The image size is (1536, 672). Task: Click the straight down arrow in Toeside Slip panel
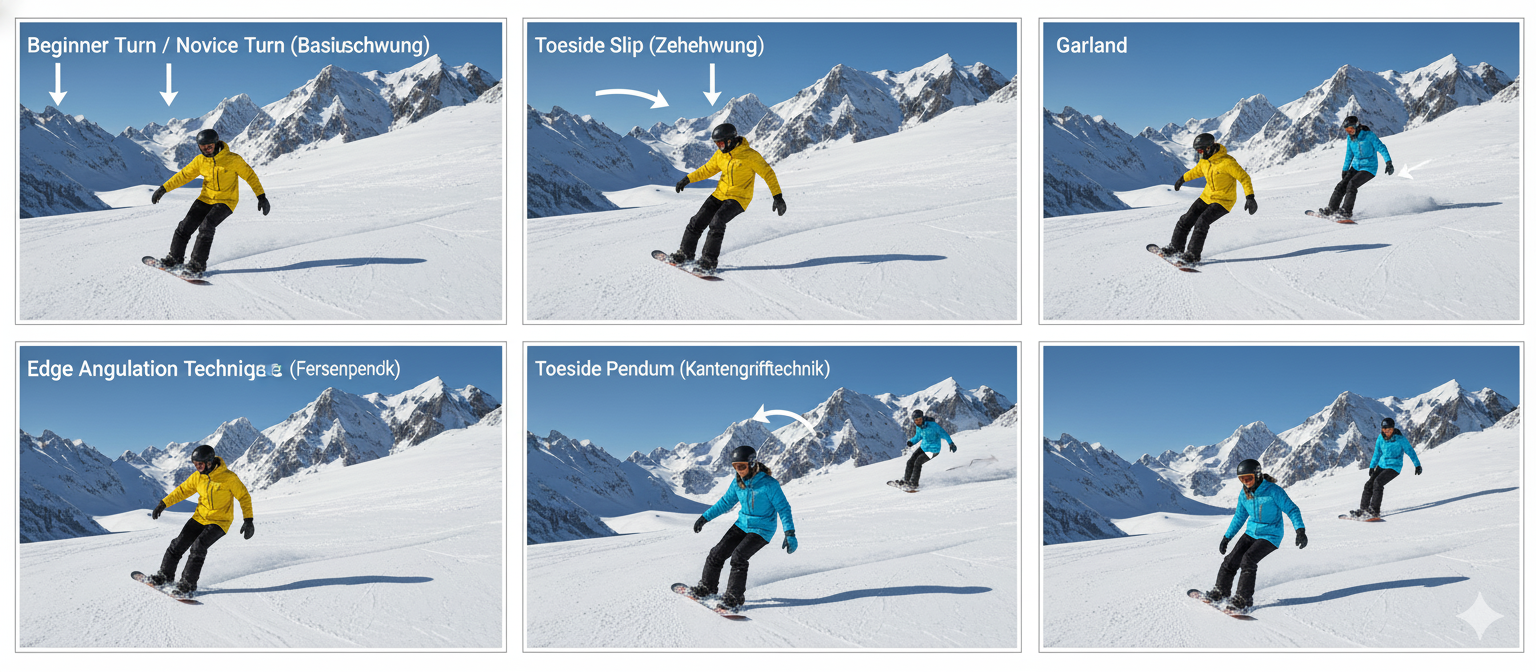pos(711,84)
